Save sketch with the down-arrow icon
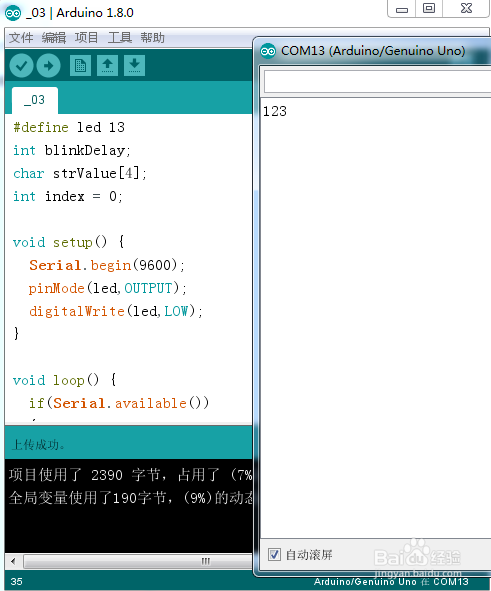This screenshot has height=591, width=491. (135, 66)
